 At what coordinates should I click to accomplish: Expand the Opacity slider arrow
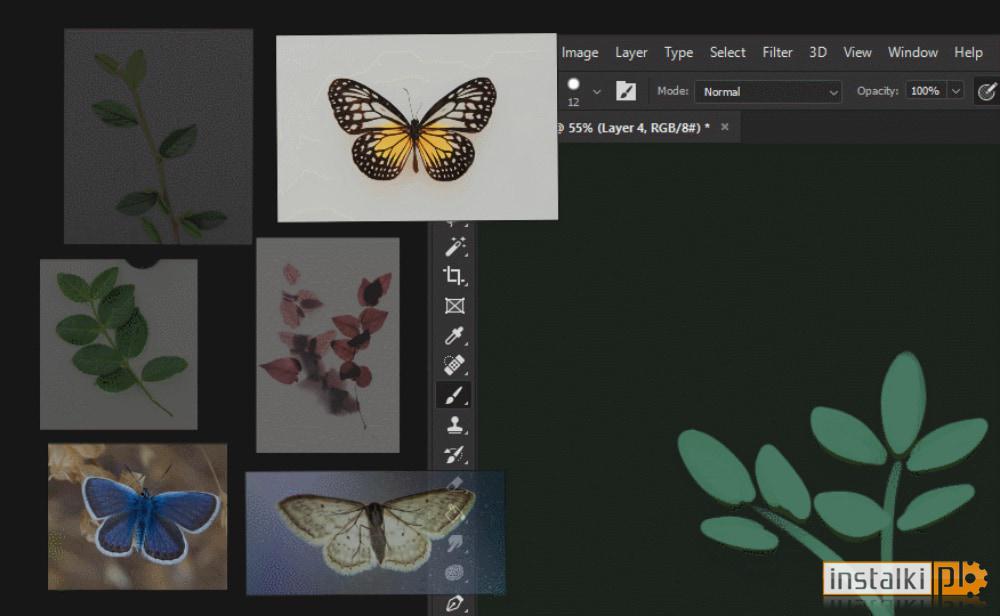coord(955,91)
